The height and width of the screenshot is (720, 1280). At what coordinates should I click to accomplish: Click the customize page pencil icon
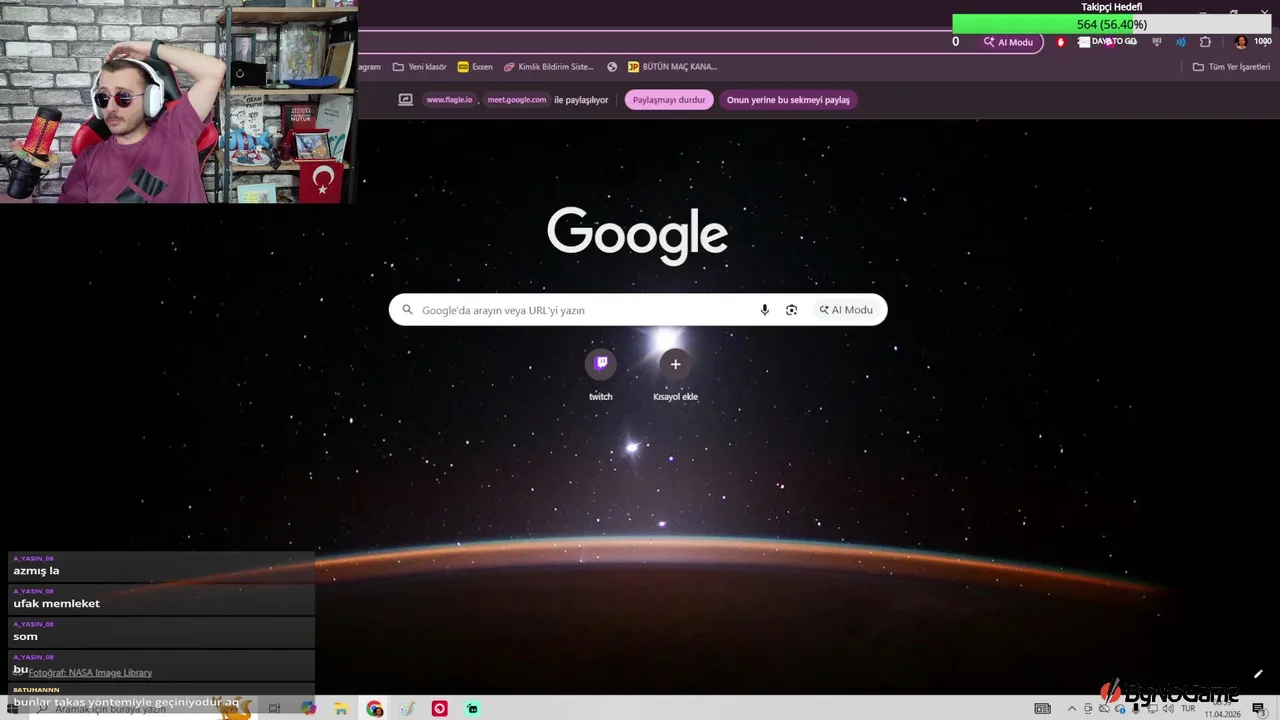pyautogui.click(x=1258, y=674)
